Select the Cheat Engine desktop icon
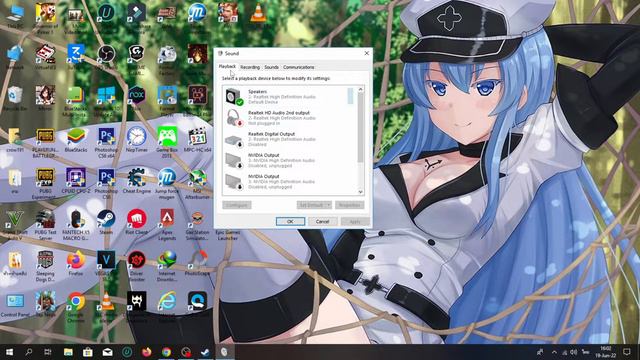This screenshot has width=640, height=360. click(137, 181)
